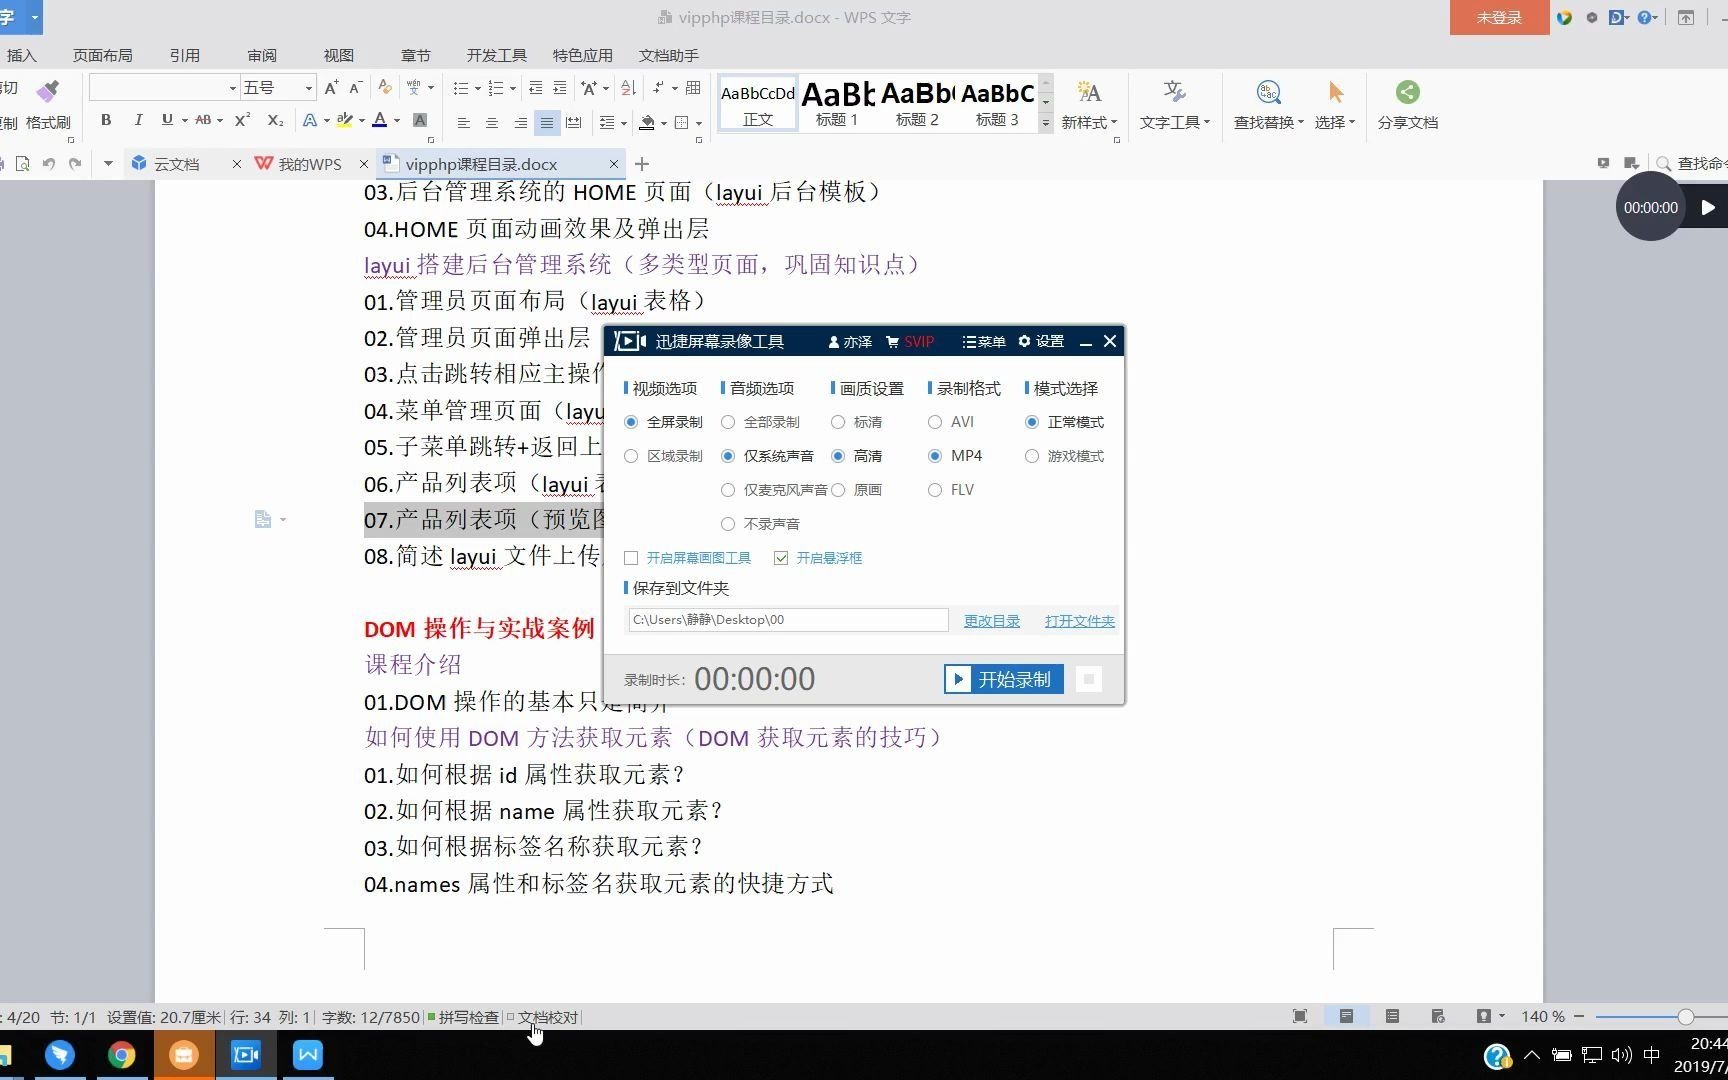Select microphone only audio (仅麦克风声音)
The width and height of the screenshot is (1728, 1080).
tap(728, 490)
